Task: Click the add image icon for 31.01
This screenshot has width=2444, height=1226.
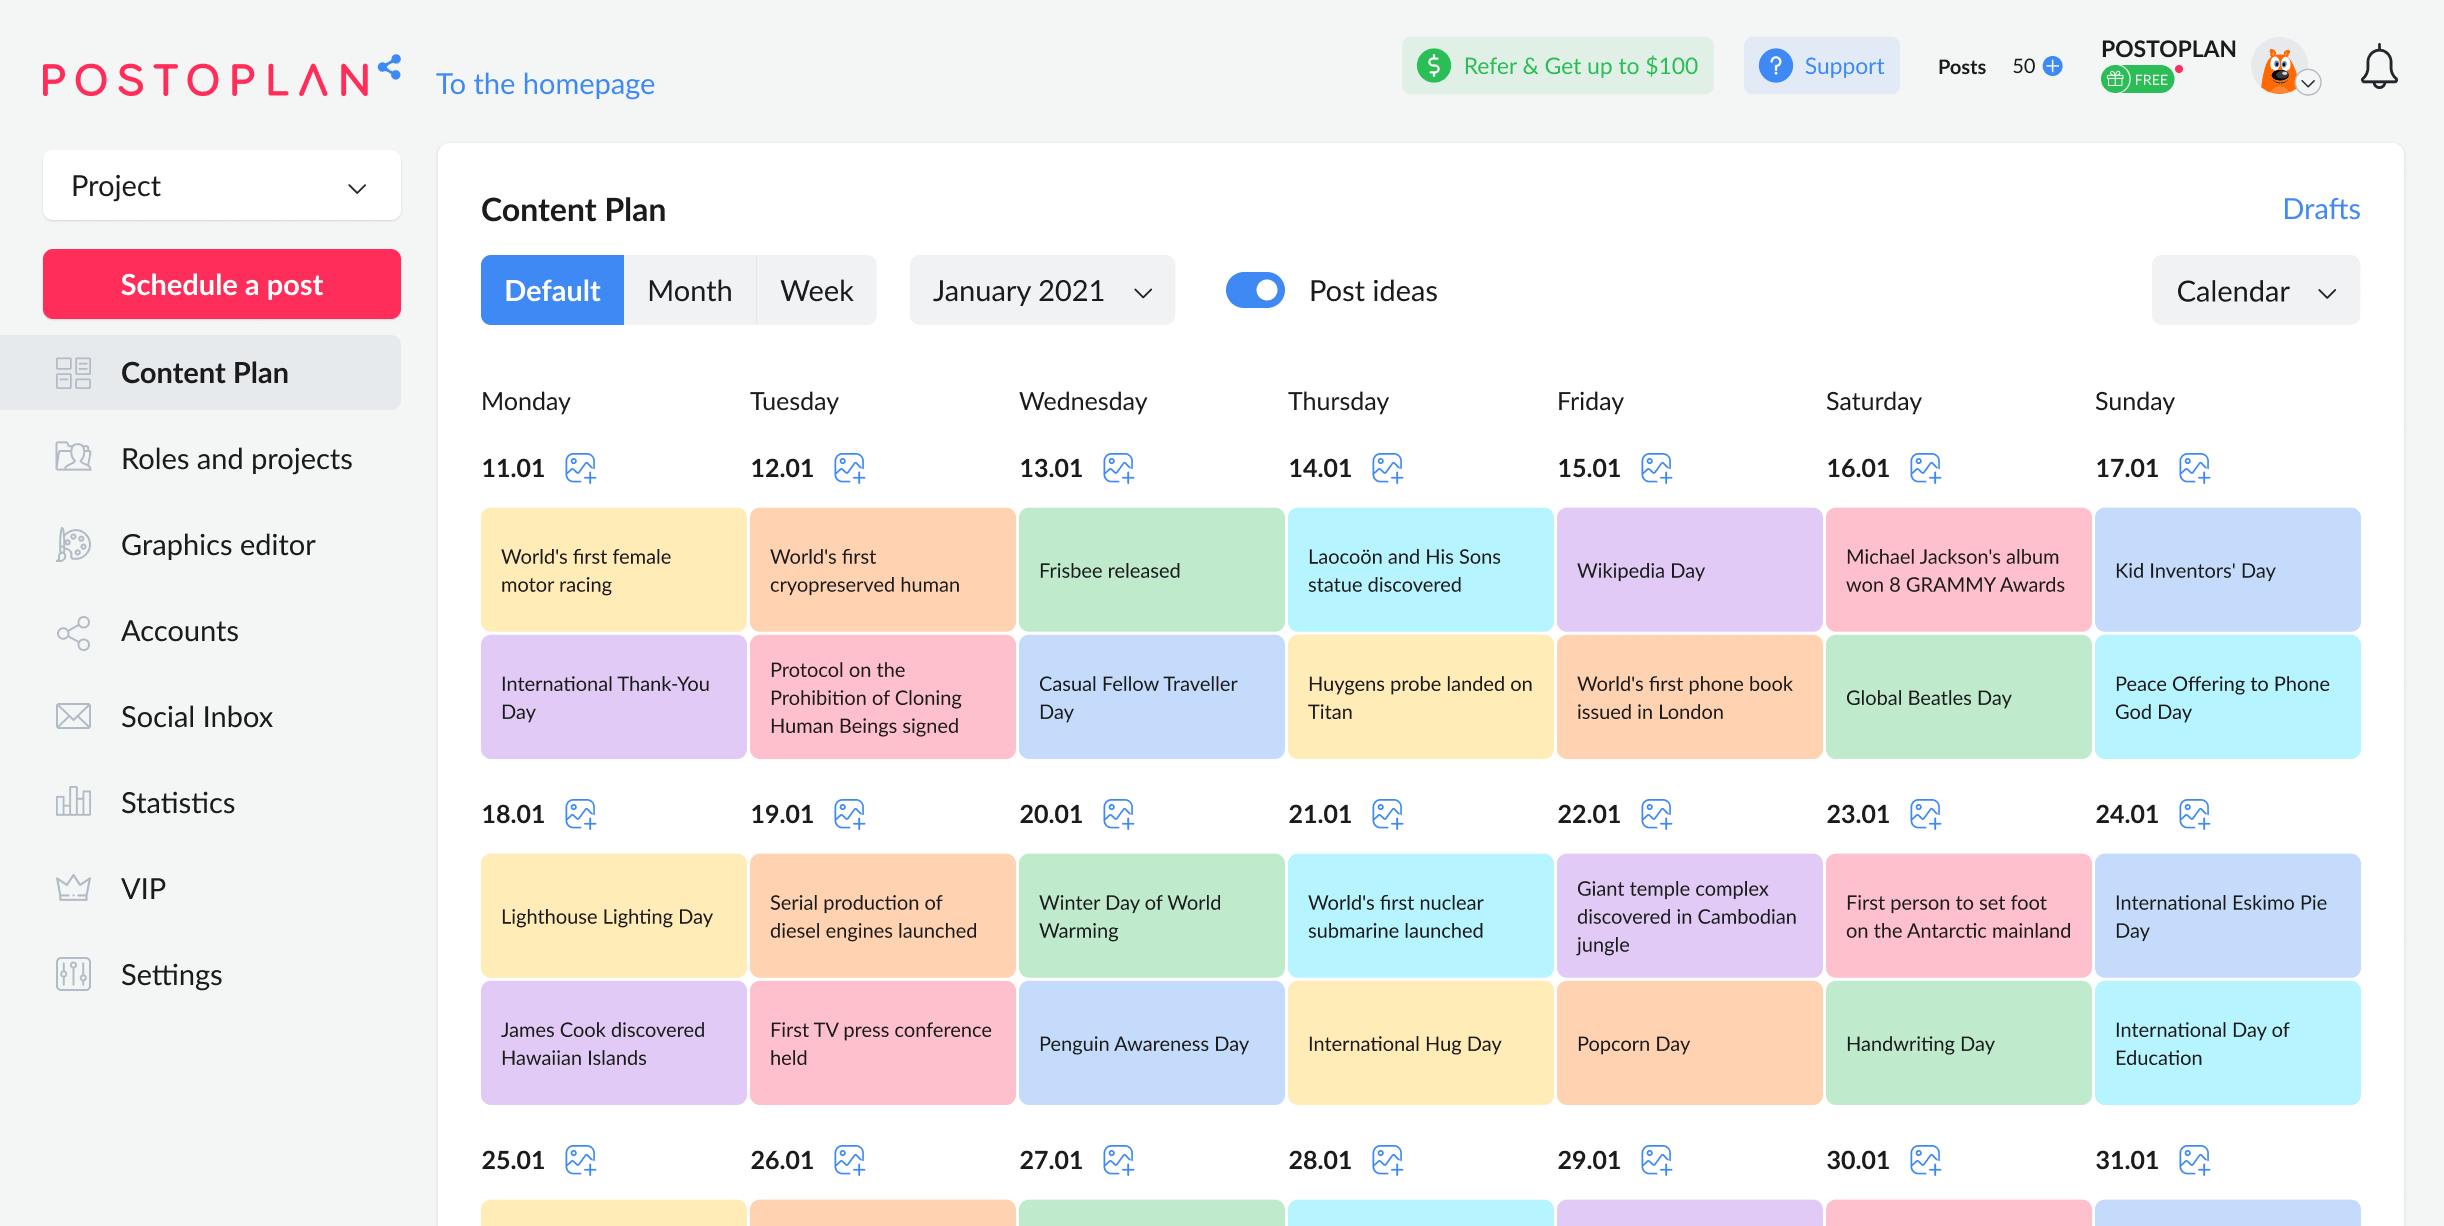Action: (x=2194, y=1160)
